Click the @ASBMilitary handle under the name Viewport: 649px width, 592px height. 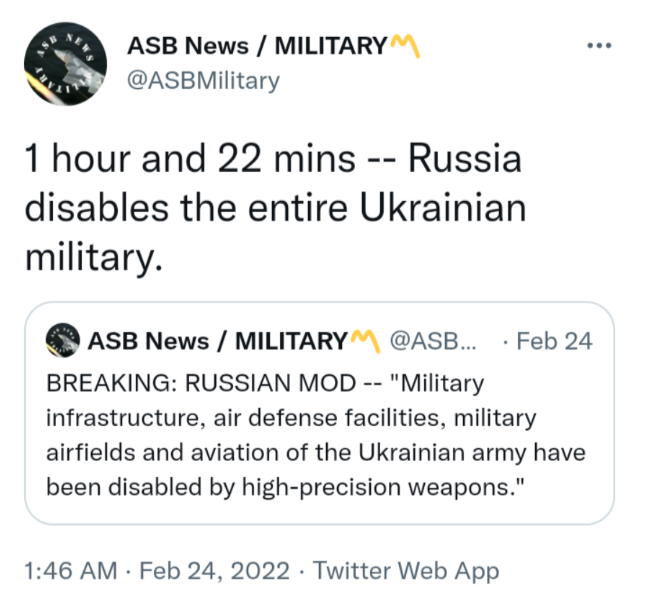[x=203, y=80]
